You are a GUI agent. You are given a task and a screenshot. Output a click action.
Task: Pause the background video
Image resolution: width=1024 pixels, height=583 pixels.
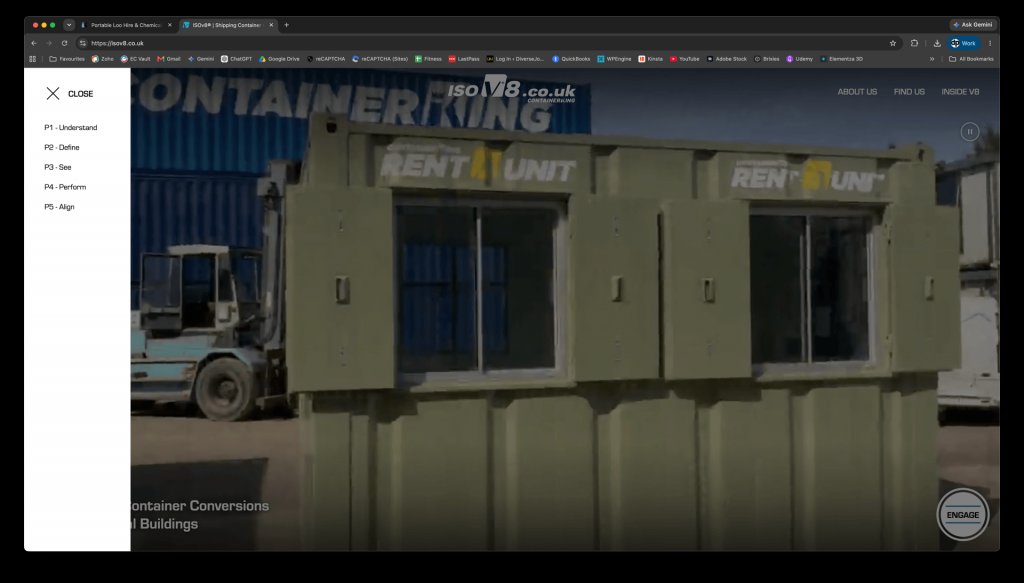(x=970, y=132)
